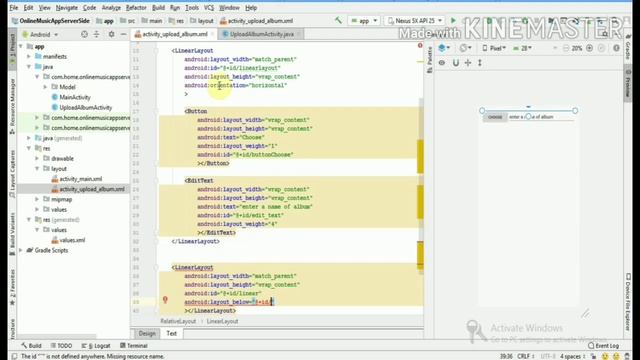Click CRLF line separator in status bar

click(x=526, y=356)
